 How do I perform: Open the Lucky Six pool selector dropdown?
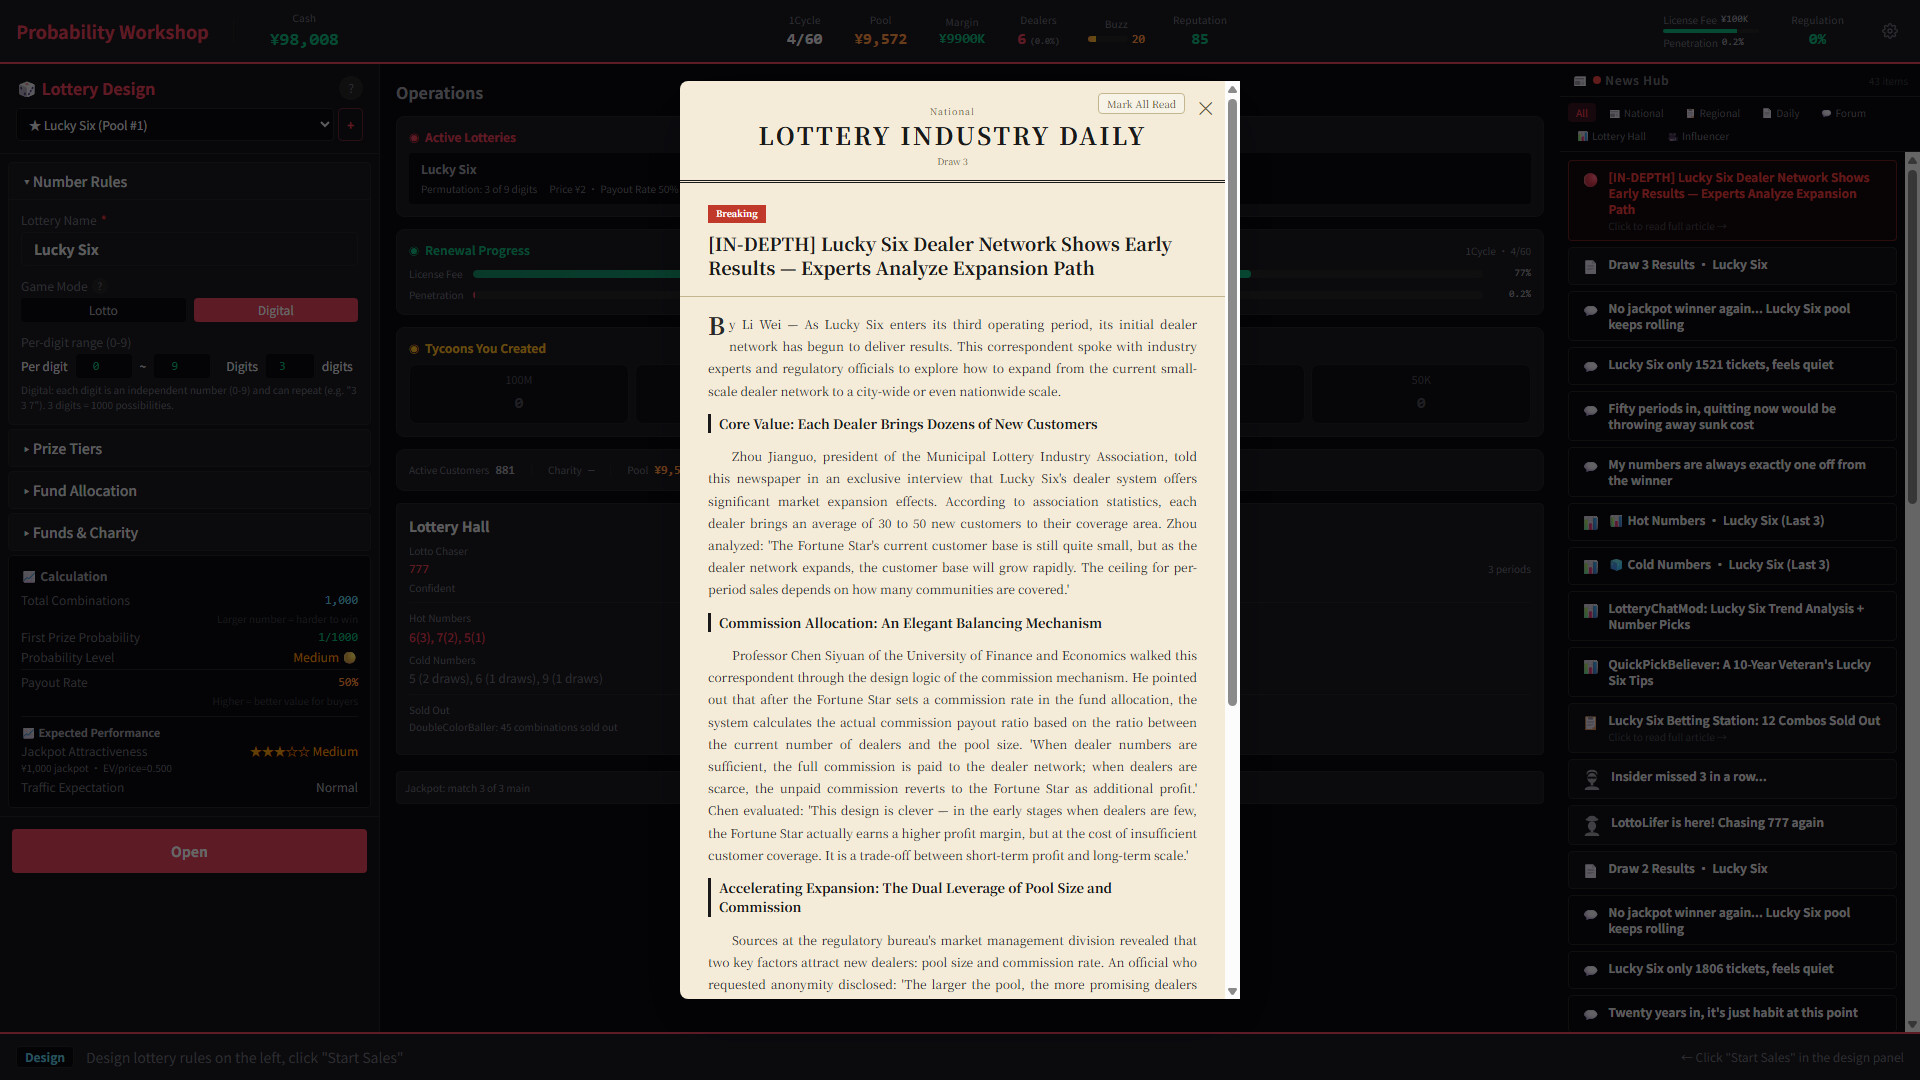pos(174,125)
